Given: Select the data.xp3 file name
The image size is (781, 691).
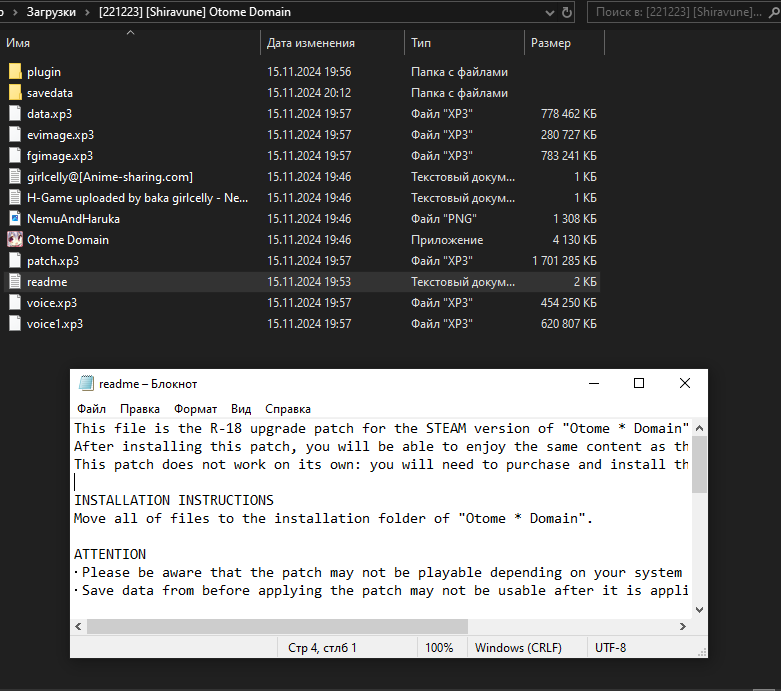Looking at the screenshot, I should (49, 114).
